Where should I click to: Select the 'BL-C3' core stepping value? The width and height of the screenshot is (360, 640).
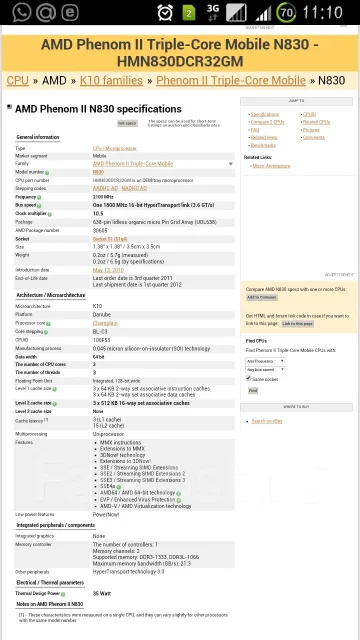point(100,332)
